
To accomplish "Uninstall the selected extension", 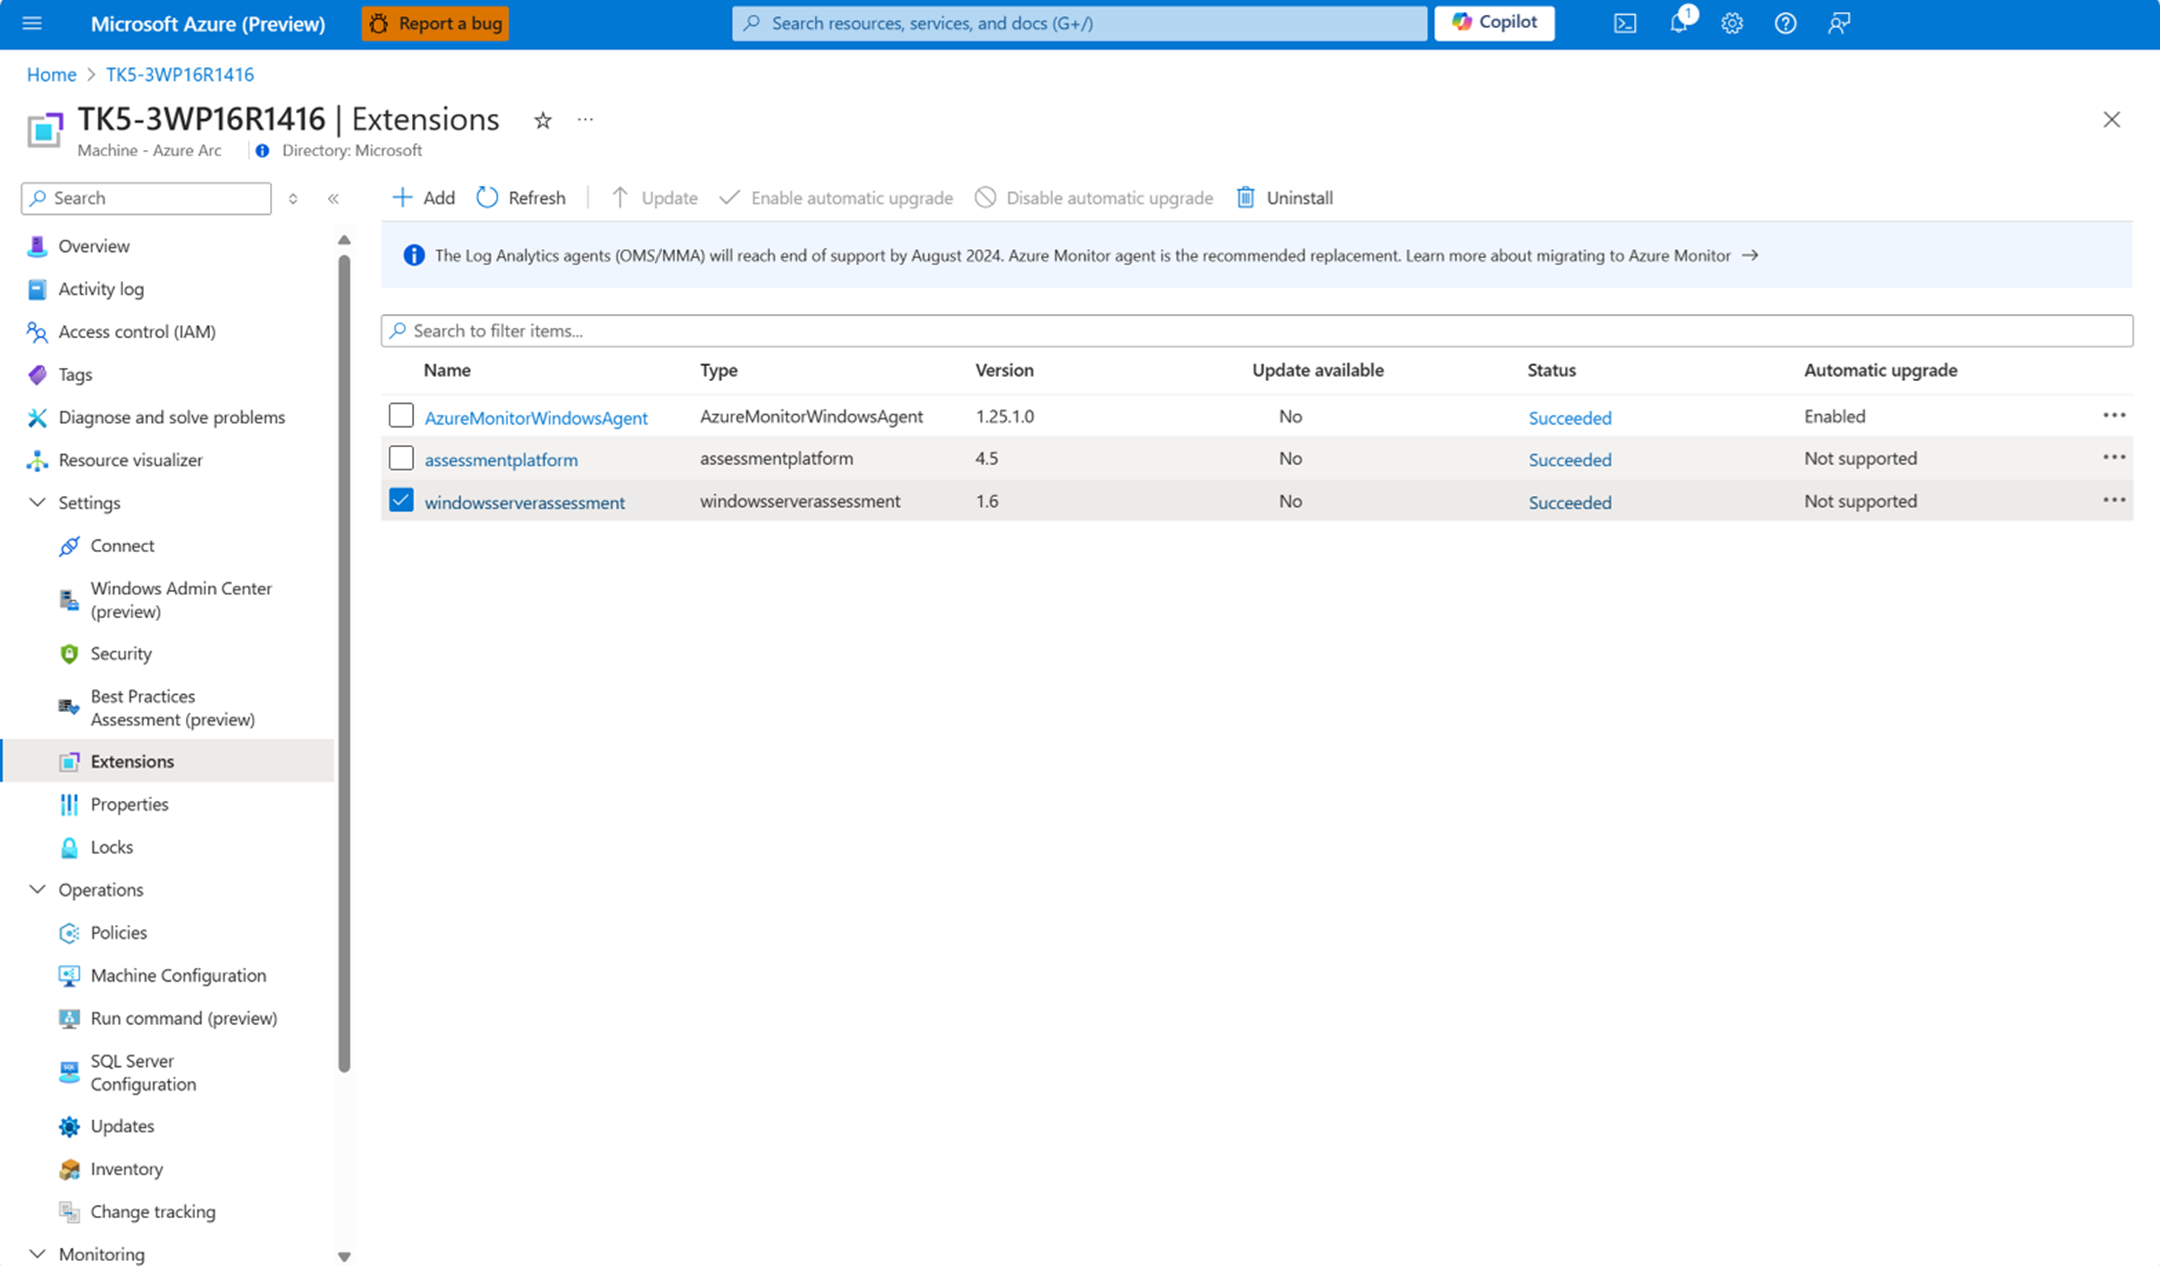I will (x=1285, y=198).
